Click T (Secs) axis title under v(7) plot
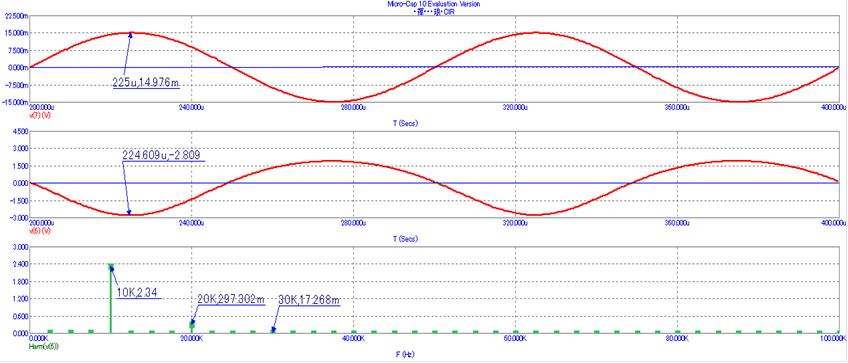 pos(405,123)
